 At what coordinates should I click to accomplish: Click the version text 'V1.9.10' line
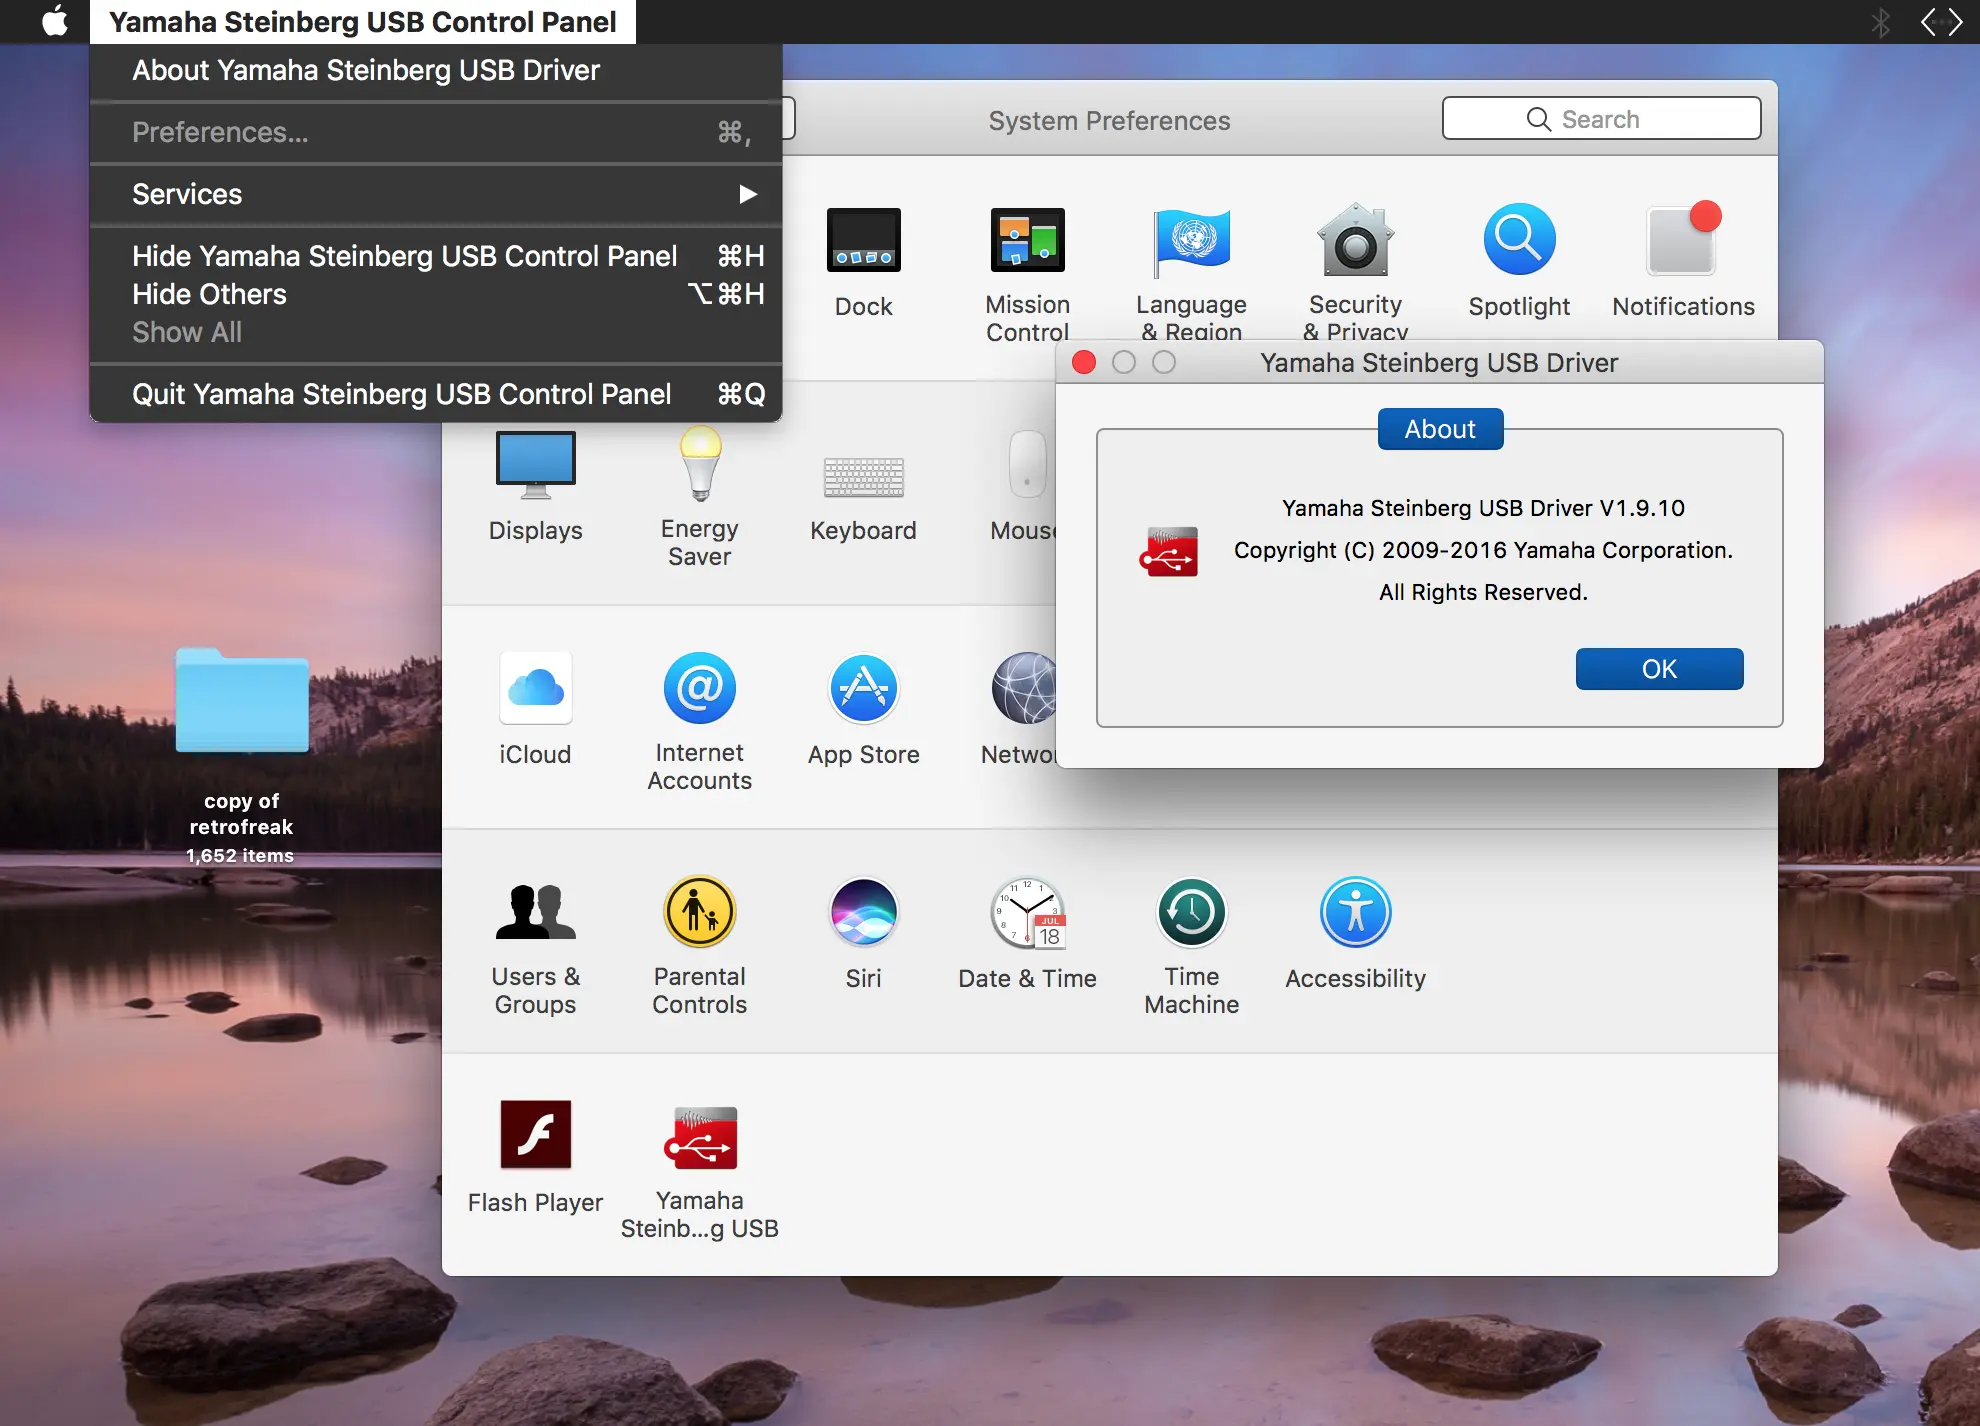[x=1483, y=508]
